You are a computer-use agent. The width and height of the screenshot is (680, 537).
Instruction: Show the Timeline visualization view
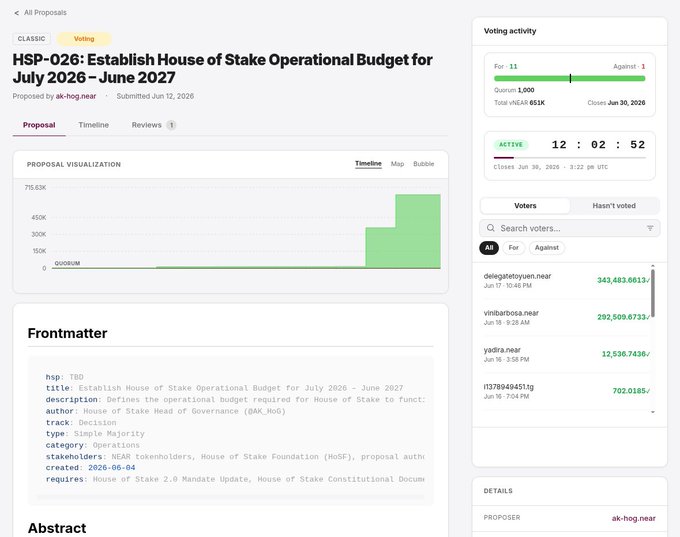(368, 164)
